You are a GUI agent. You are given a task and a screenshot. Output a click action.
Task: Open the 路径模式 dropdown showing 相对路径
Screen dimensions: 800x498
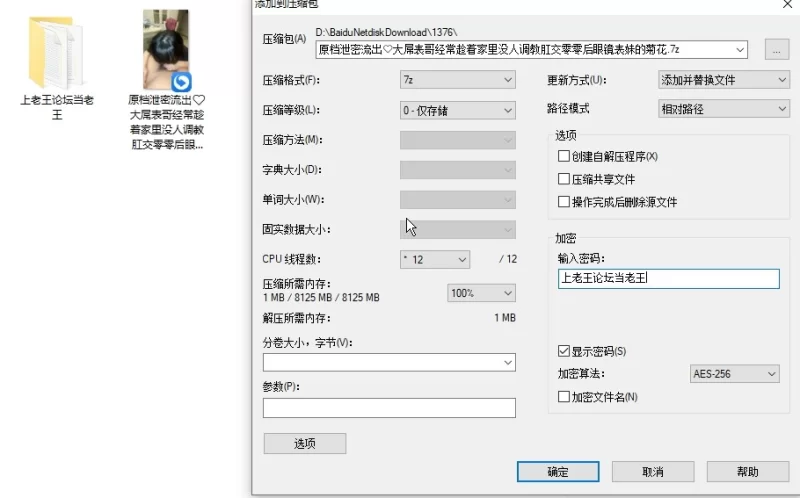(723, 109)
